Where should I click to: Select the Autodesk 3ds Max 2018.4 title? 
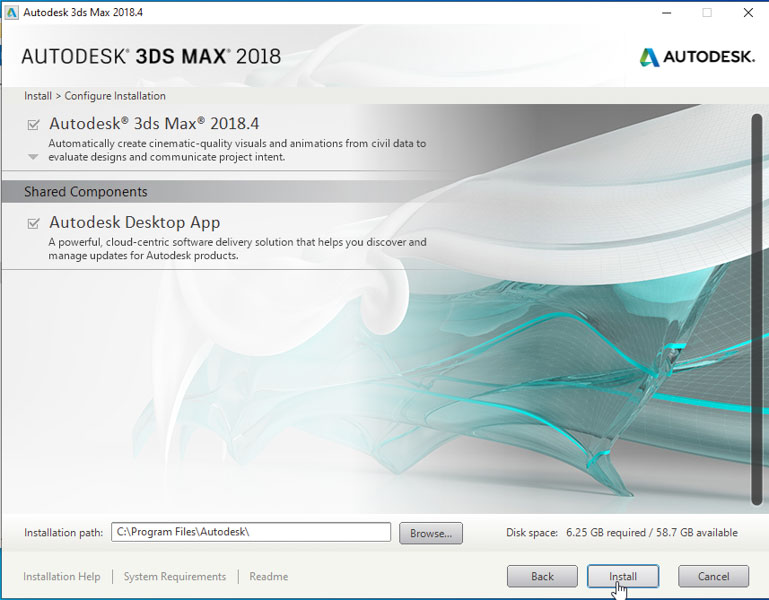tap(154, 123)
